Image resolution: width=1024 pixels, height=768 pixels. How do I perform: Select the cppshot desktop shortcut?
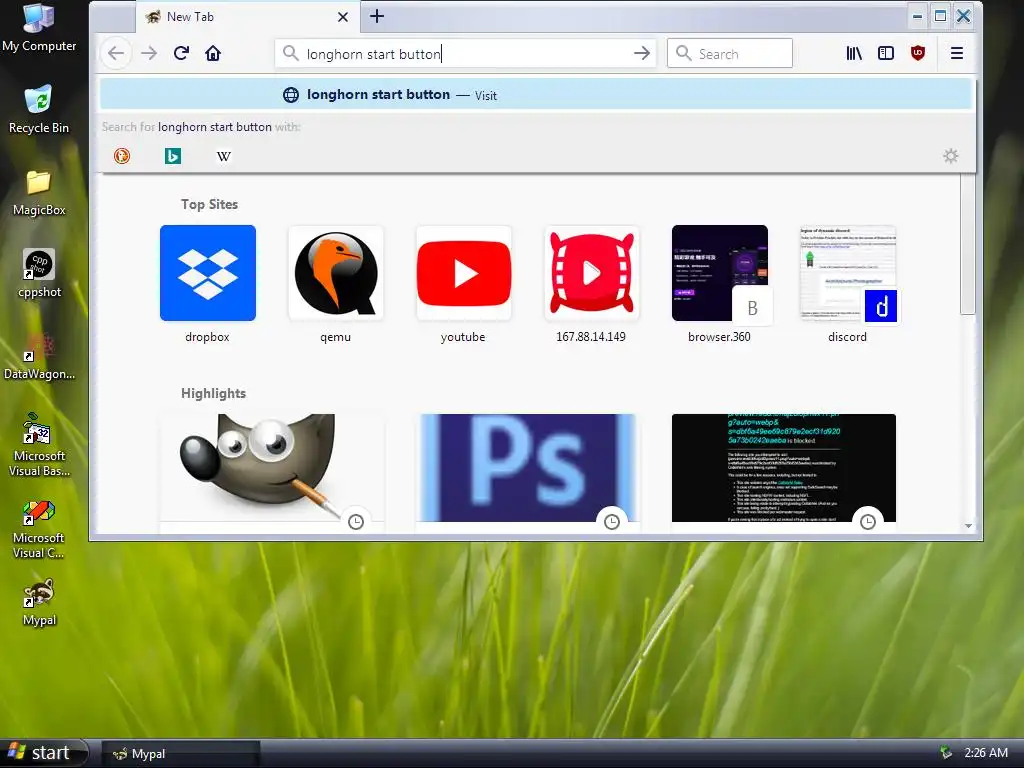[x=39, y=274]
